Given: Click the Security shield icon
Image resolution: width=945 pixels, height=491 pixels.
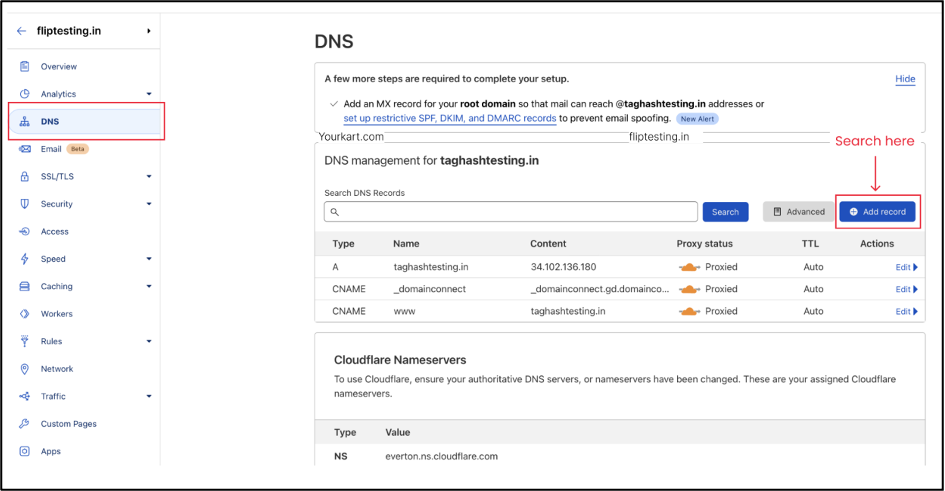Looking at the screenshot, I should [24, 204].
